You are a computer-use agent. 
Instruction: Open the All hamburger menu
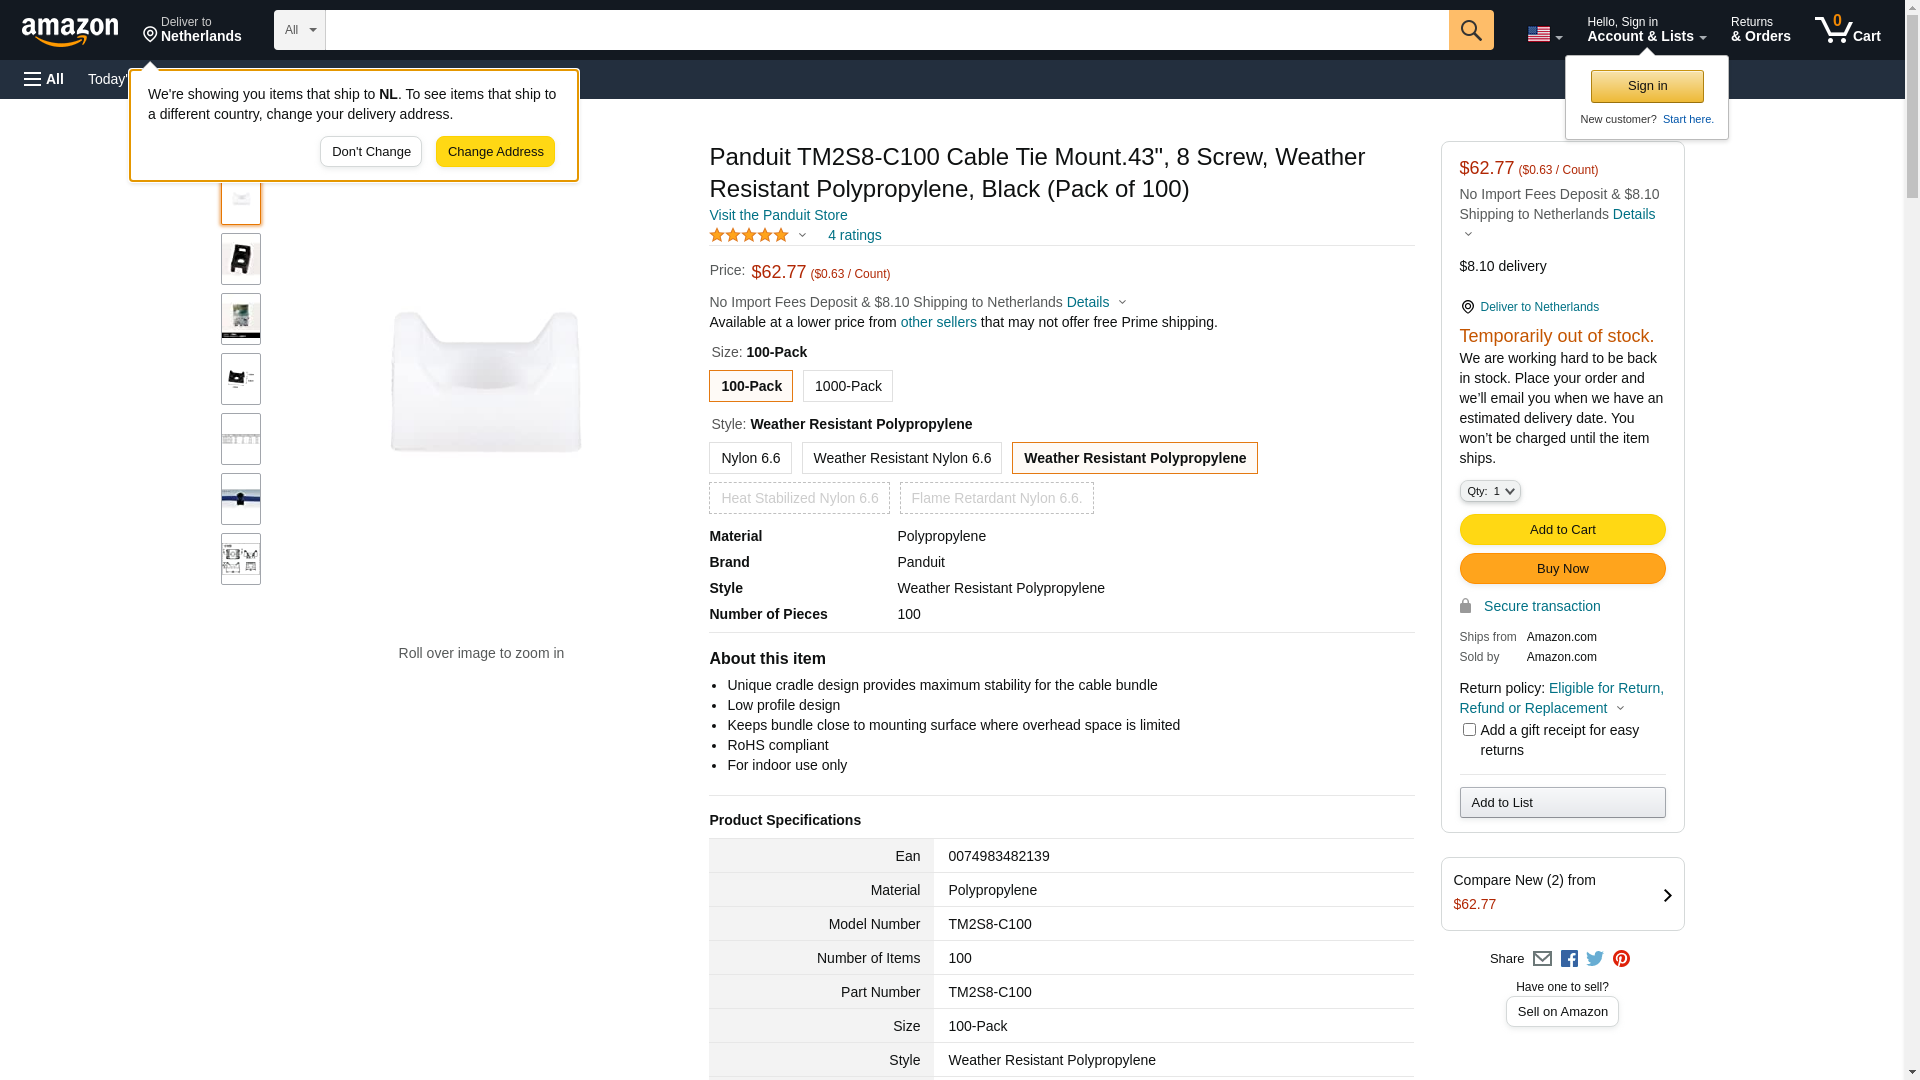(x=44, y=79)
